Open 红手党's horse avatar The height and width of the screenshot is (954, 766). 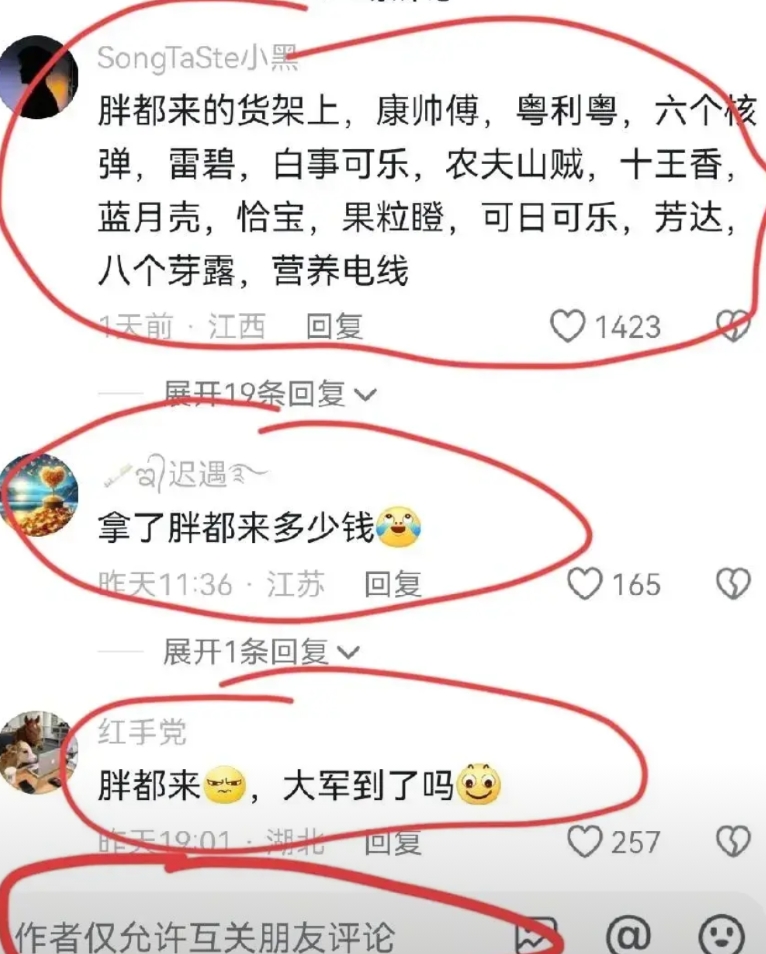click(x=39, y=753)
